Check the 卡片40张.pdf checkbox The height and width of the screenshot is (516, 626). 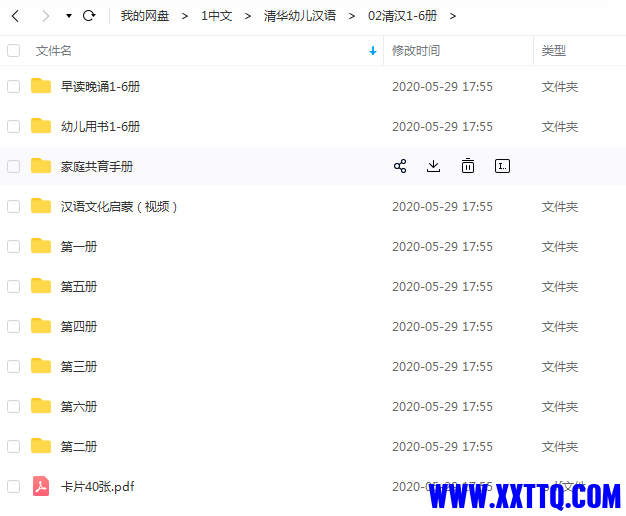14,486
